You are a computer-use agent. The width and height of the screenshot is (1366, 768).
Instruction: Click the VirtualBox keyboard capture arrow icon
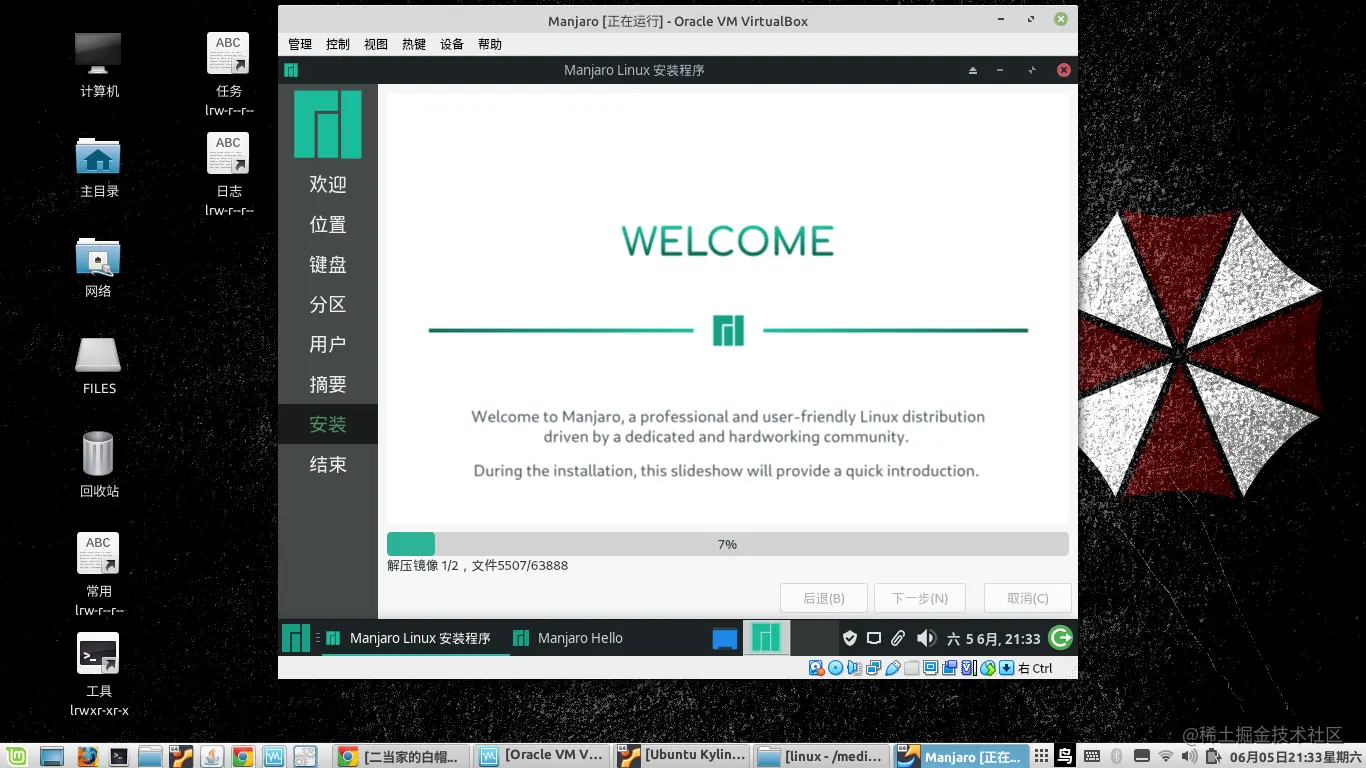1007,668
